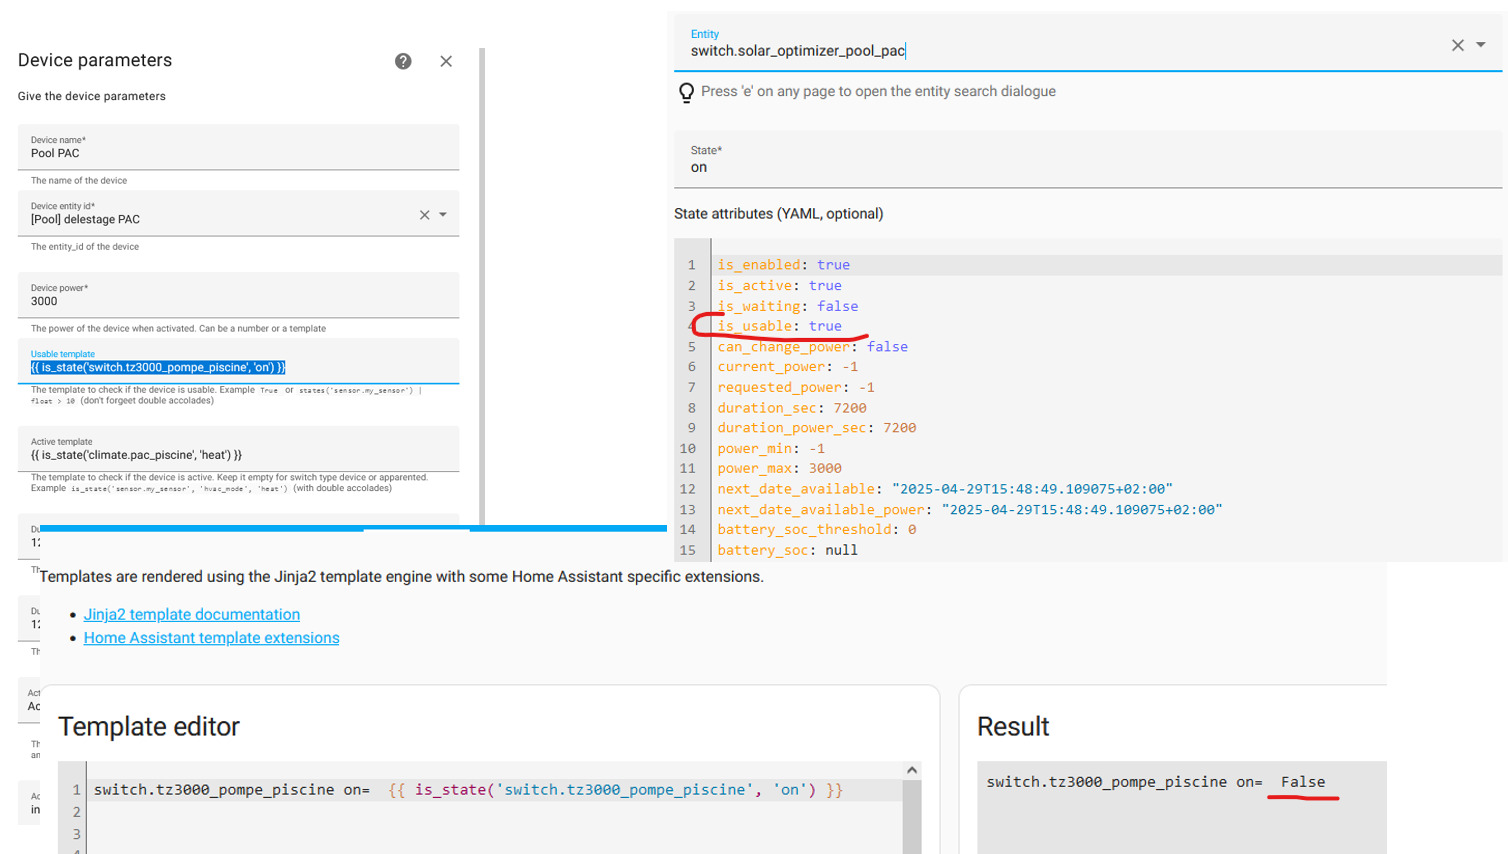1508x854 pixels.
Task: Click the Device power field showing 3000
Action: coord(238,301)
